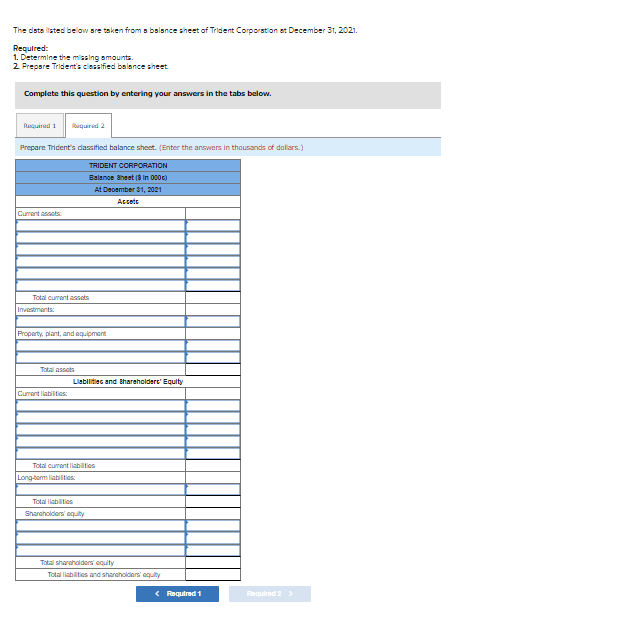This screenshot has width=632, height=629.
Task: Open the third account dropdown under Current assets
Action: [100, 249]
